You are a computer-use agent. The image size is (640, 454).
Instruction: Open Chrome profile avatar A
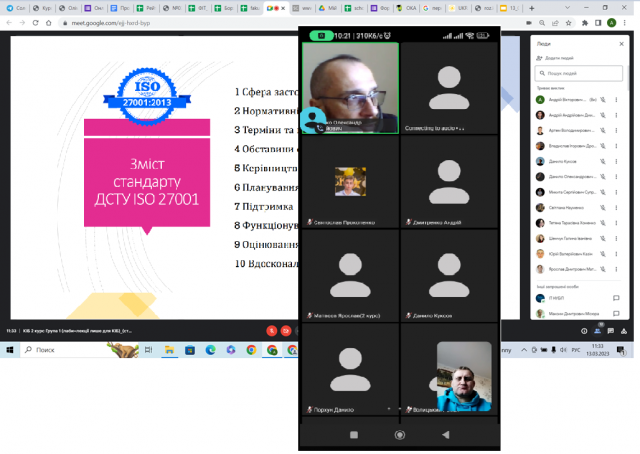[611, 23]
